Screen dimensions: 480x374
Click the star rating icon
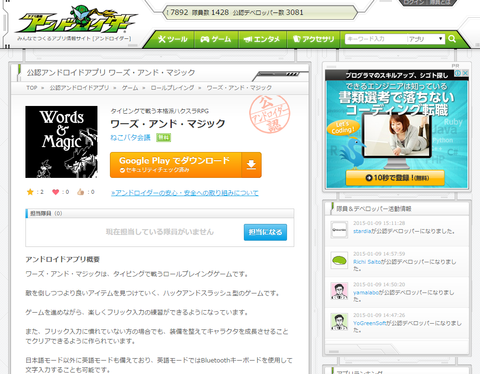[x=30, y=192]
